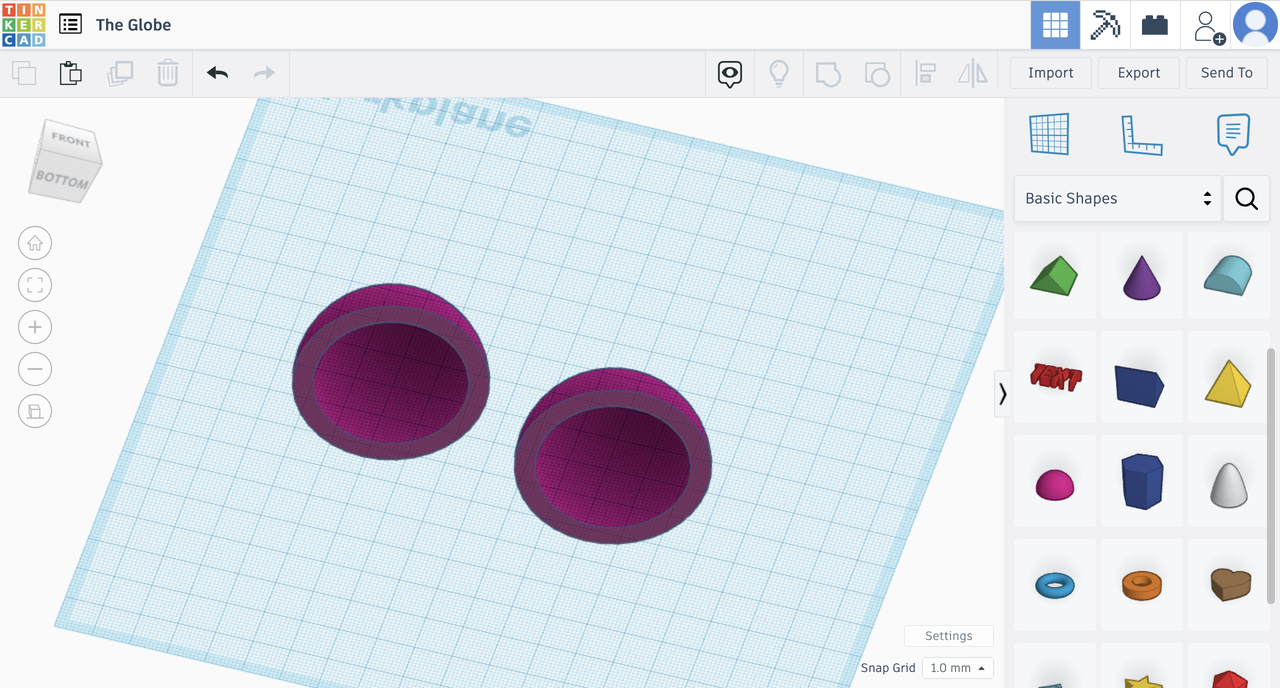This screenshot has height=688, width=1280.
Task: Toggle perspective or orthographic view button
Action: click(35, 411)
